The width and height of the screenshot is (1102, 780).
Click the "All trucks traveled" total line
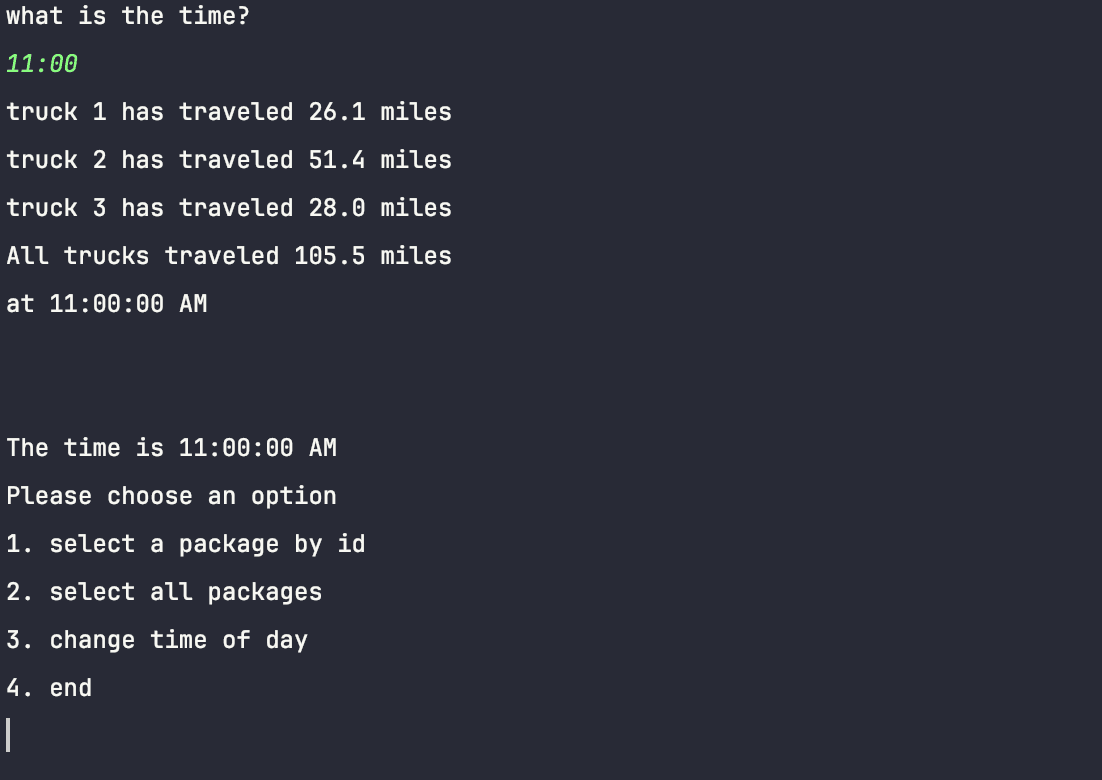point(228,256)
